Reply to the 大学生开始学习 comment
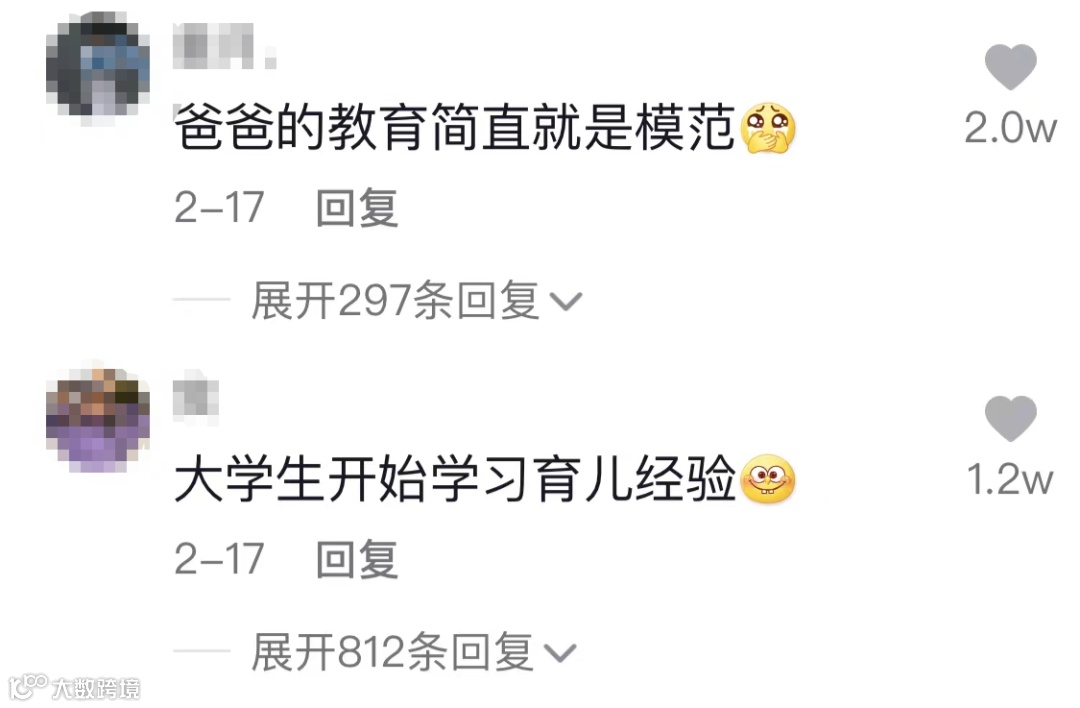 pyautogui.click(x=357, y=559)
